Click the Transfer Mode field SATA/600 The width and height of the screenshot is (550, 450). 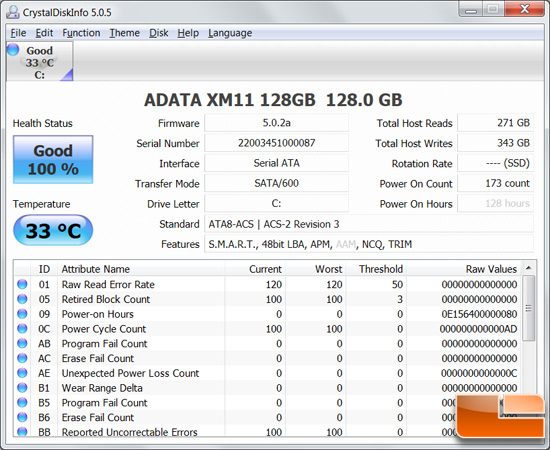[276, 183]
